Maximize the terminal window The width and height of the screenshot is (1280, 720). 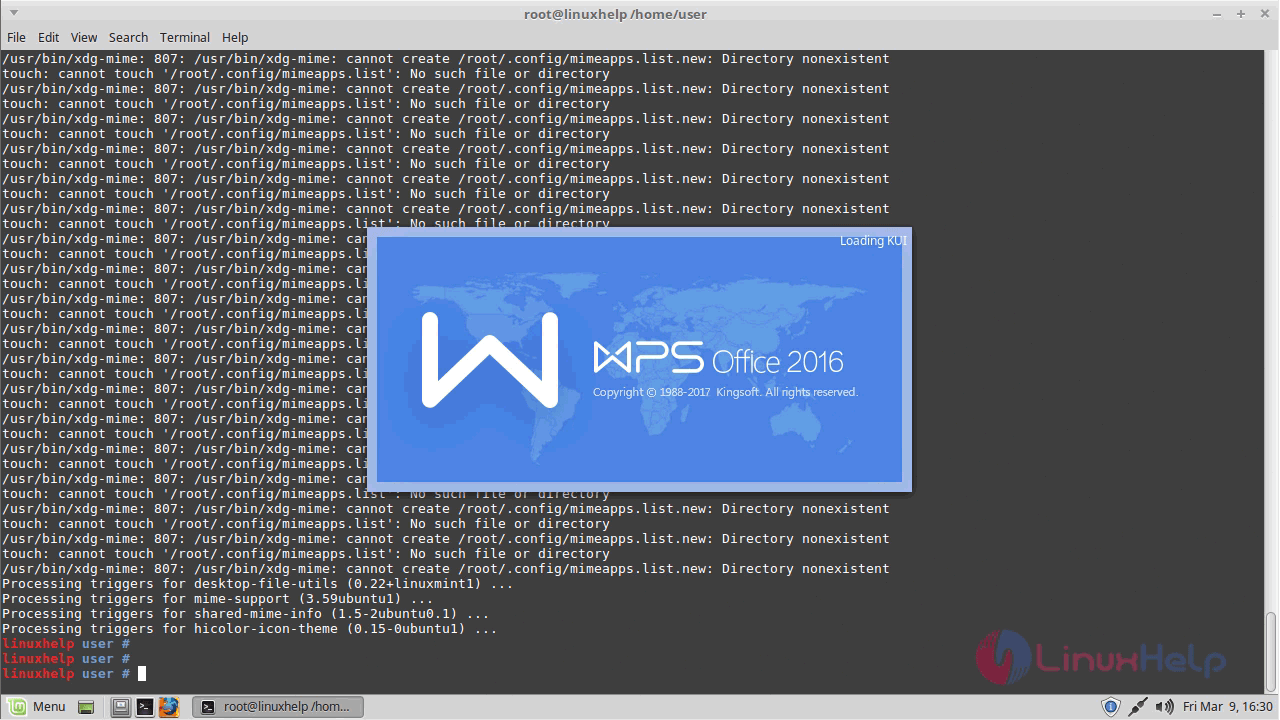coord(1241,13)
